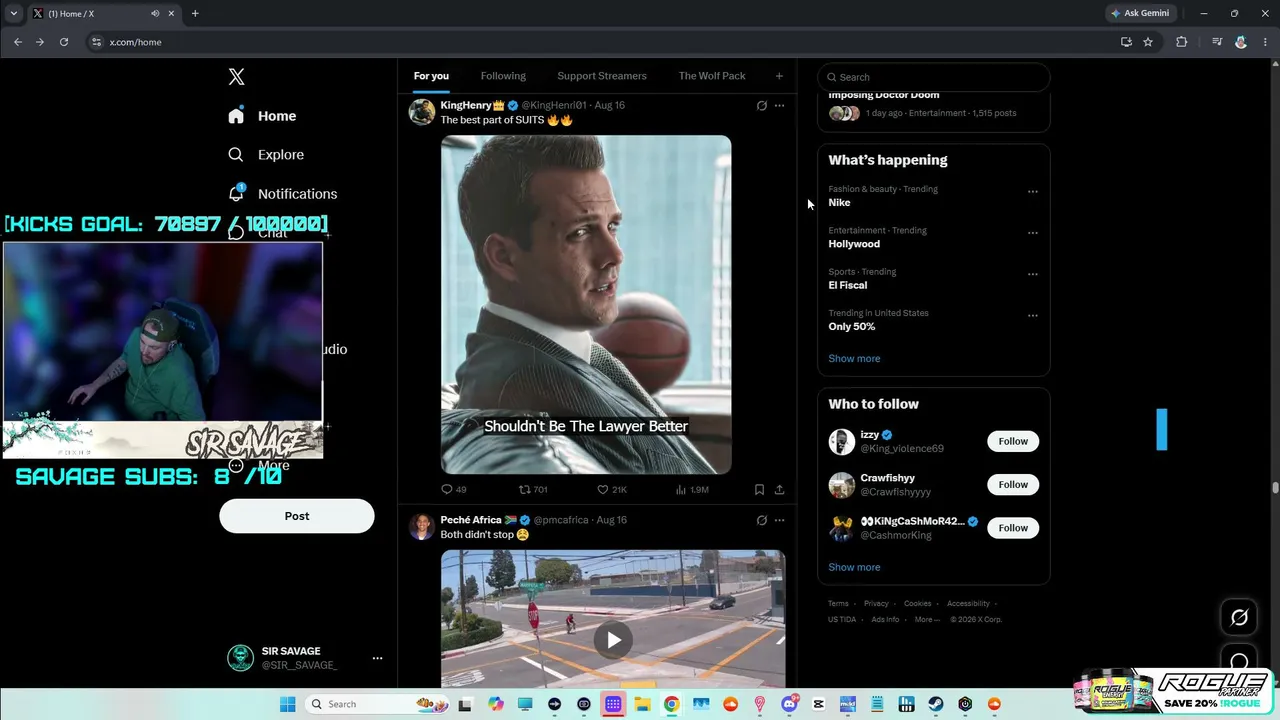Viewport: 1280px width, 720px height.
Task: Open the Privacy link in footer
Action: pos(876,603)
